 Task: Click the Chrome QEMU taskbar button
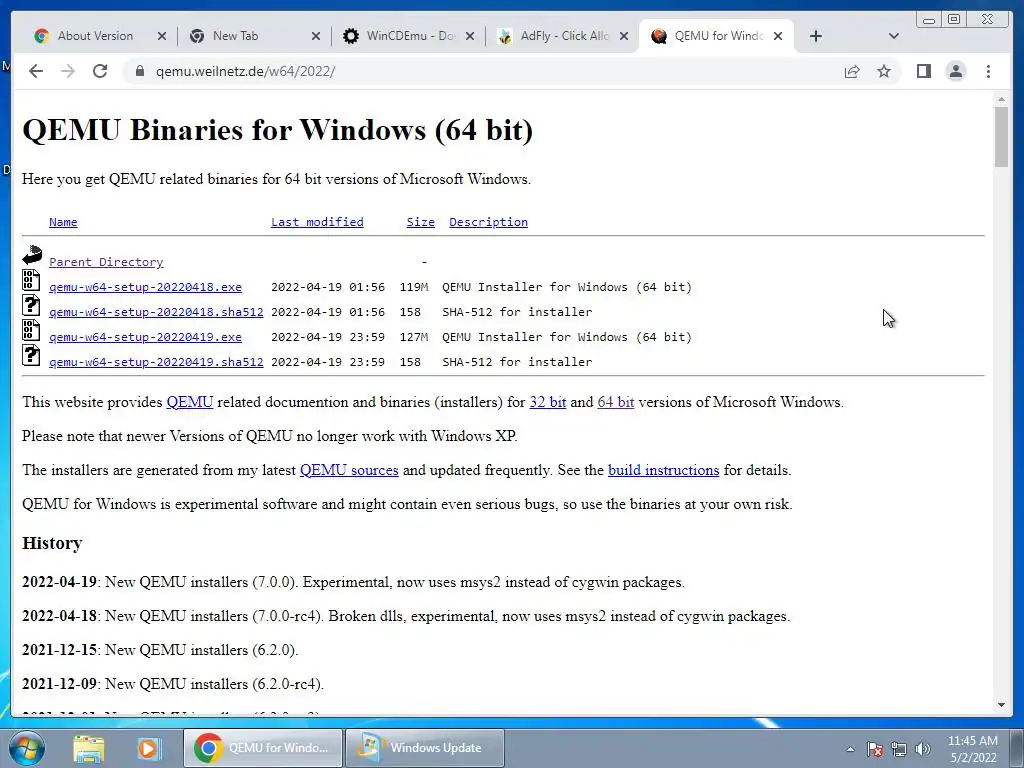click(263, 748)
